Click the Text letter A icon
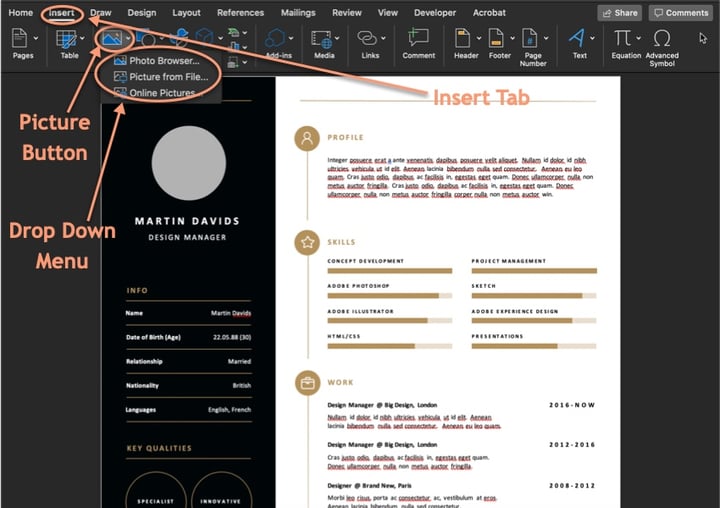Screen dimensions: 720x508 (577, 38)
